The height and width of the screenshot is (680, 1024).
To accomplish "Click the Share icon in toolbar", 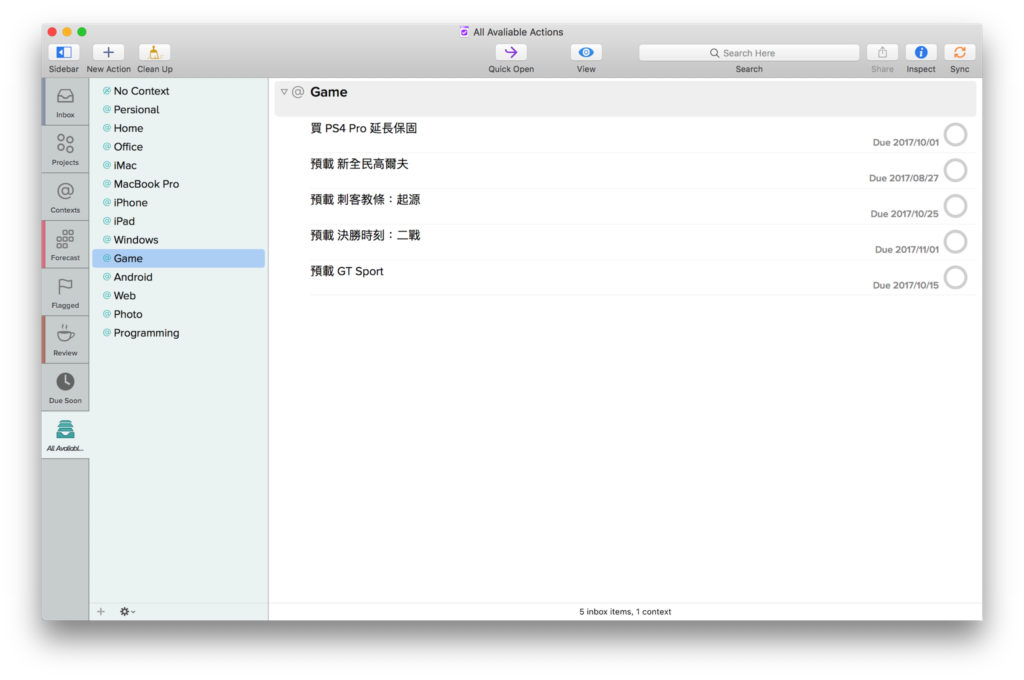I will click(882, 53).
